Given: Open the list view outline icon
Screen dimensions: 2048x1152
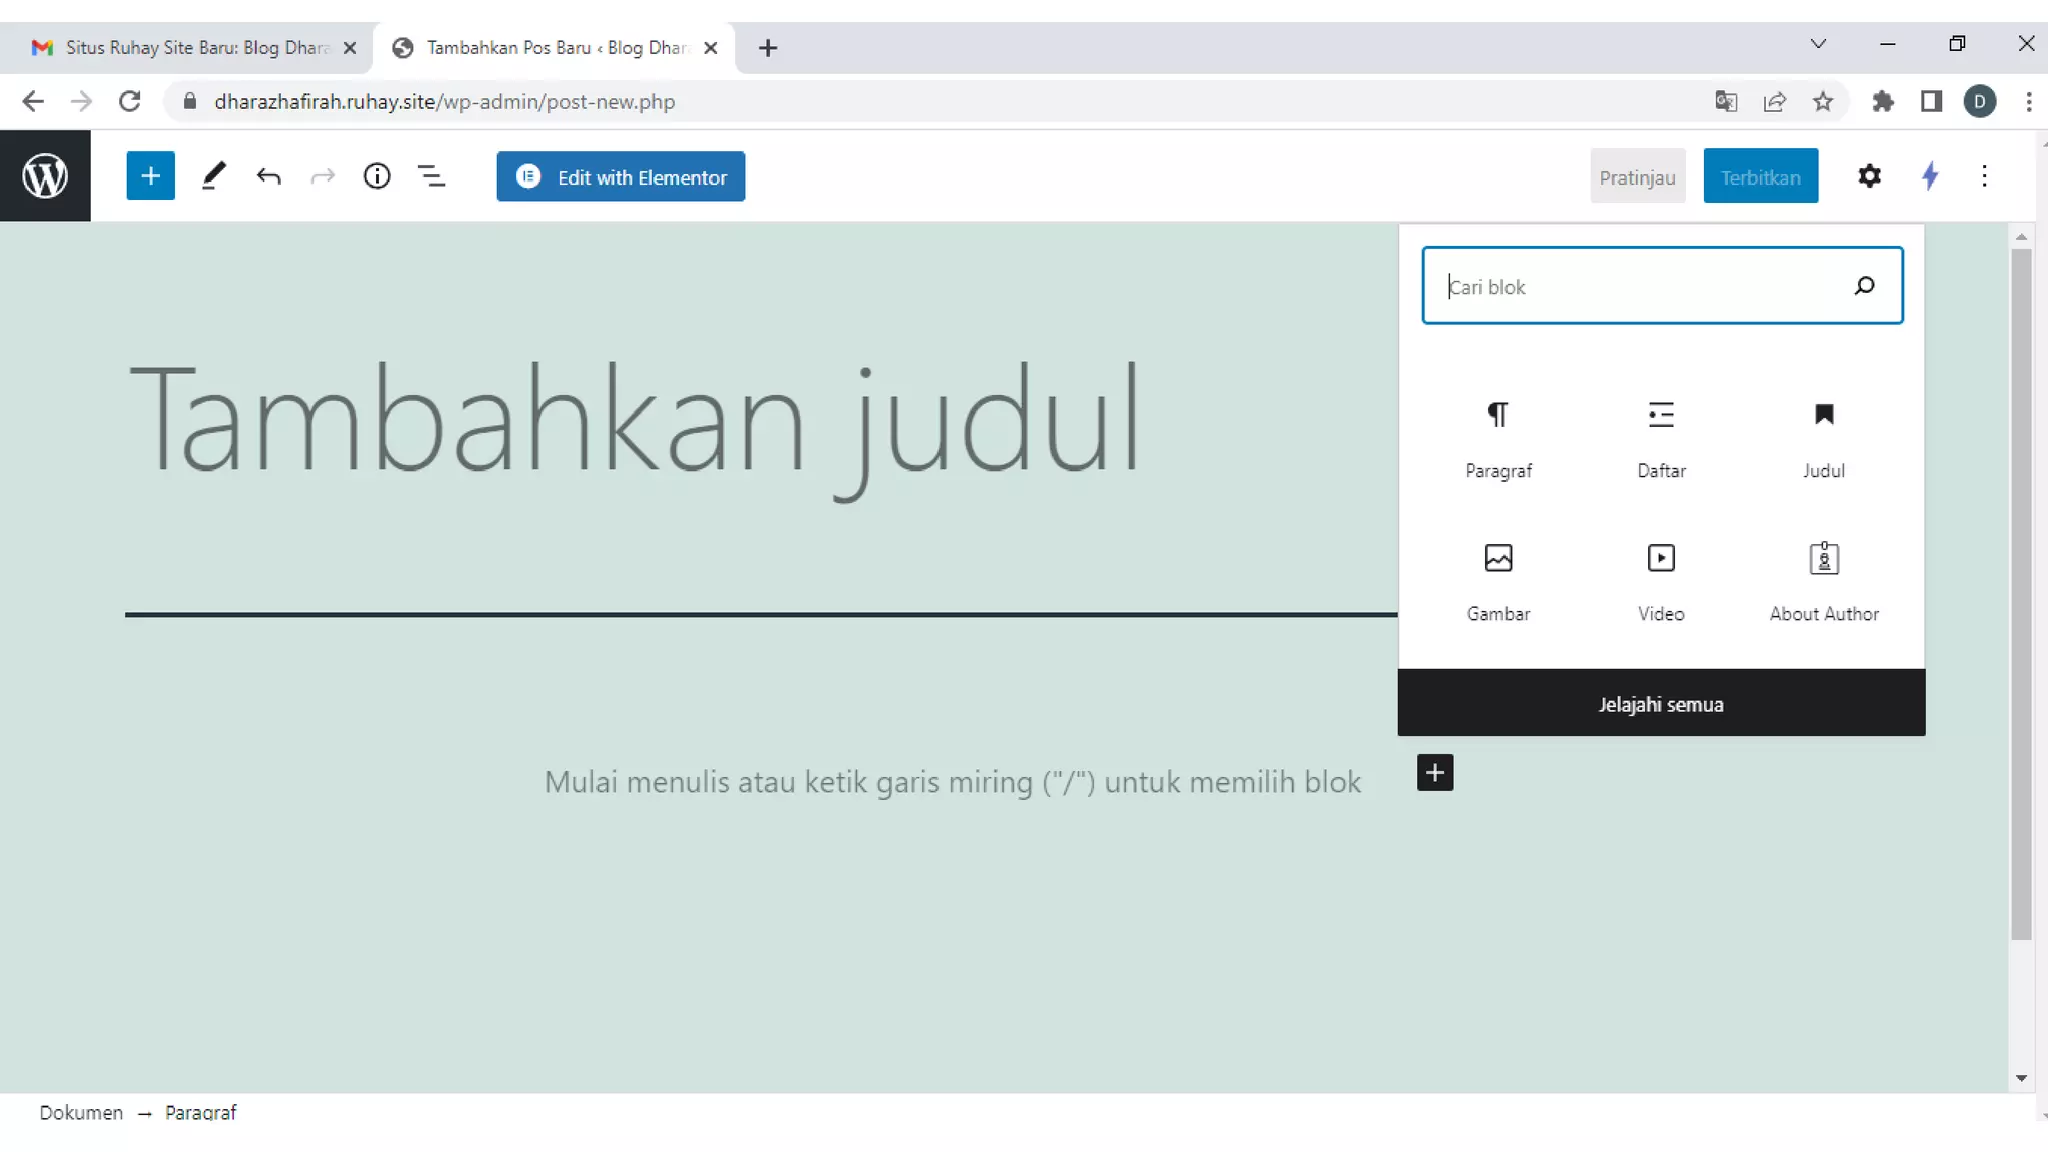Looking at the screenshot, I should pyautogui.click(x=431, y=177).
